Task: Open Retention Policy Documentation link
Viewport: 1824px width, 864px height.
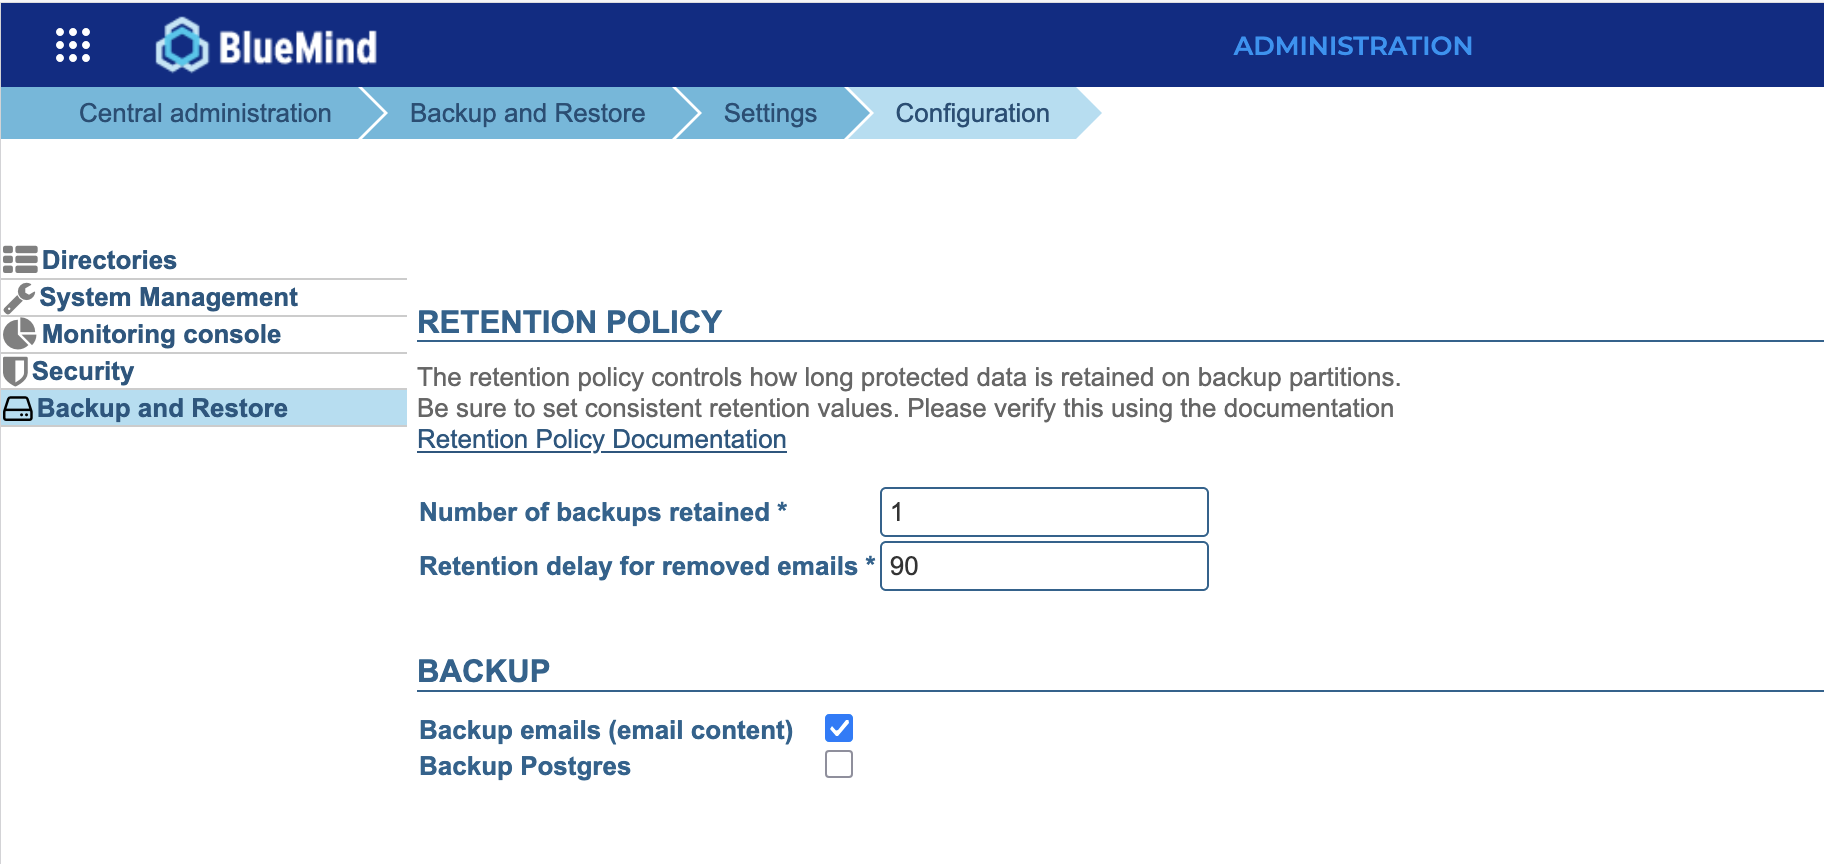Action: [601, 440]
